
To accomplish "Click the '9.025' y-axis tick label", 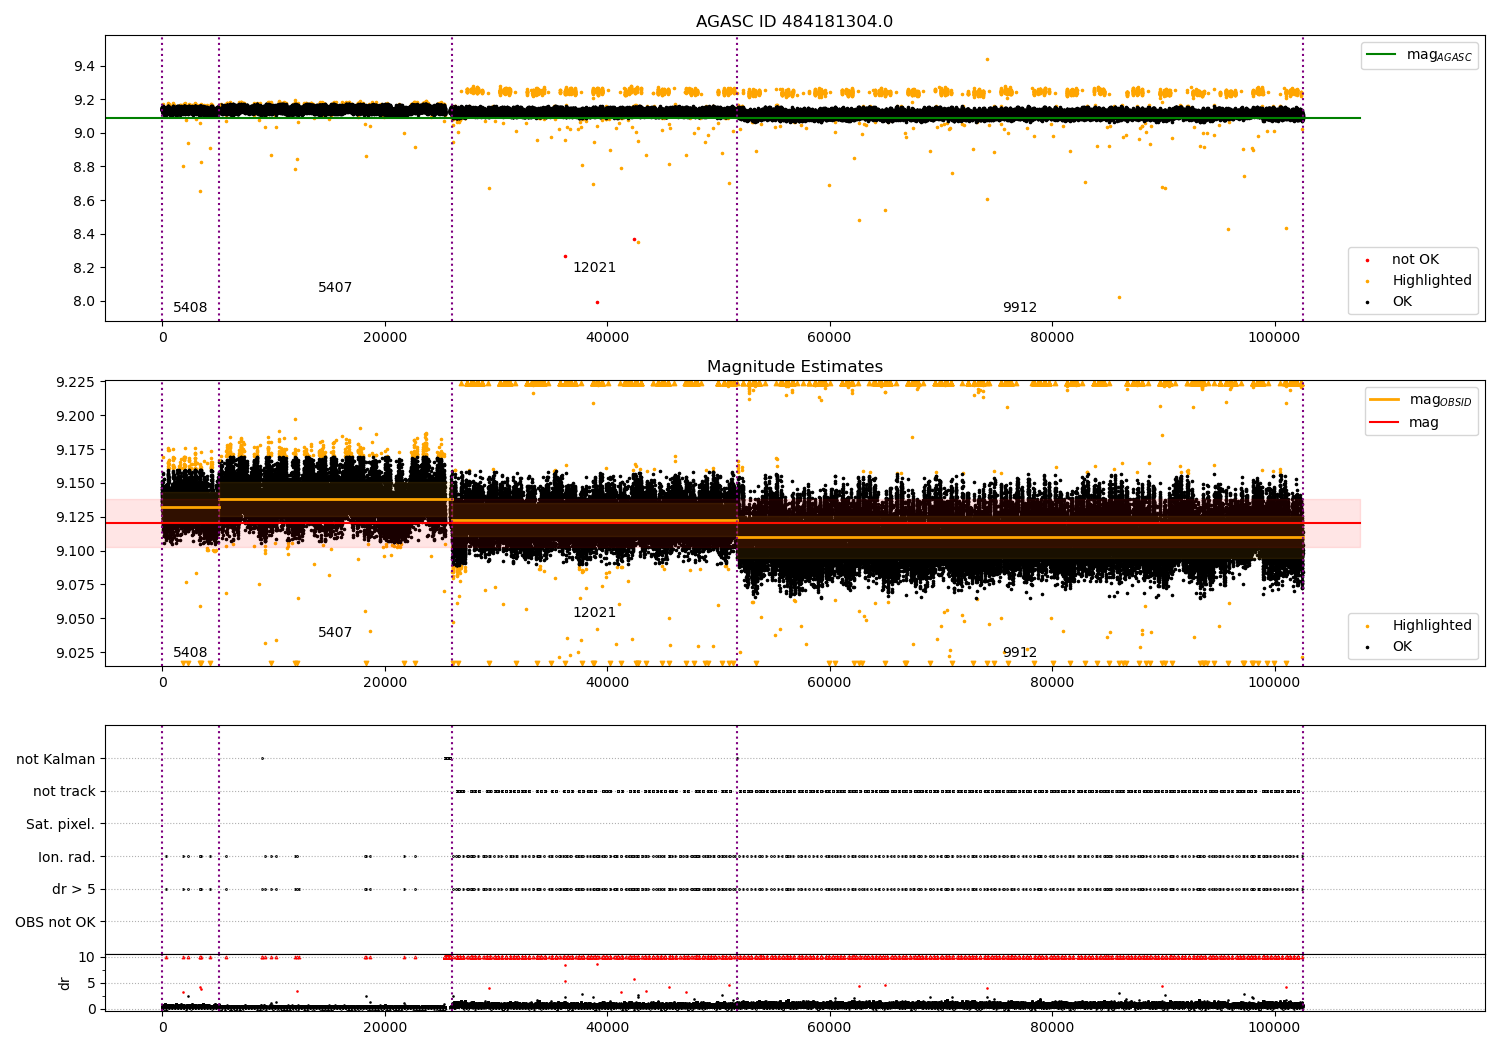I will click(x=76, y=652).
